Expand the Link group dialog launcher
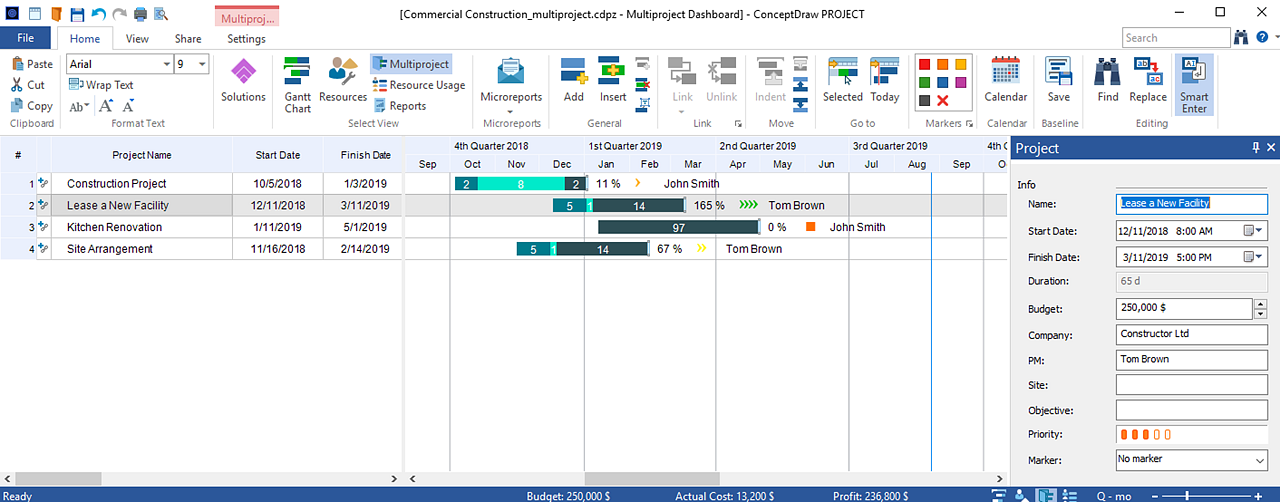The width and height of the screenshot is (1280, 502). click(x=738, y=124)
